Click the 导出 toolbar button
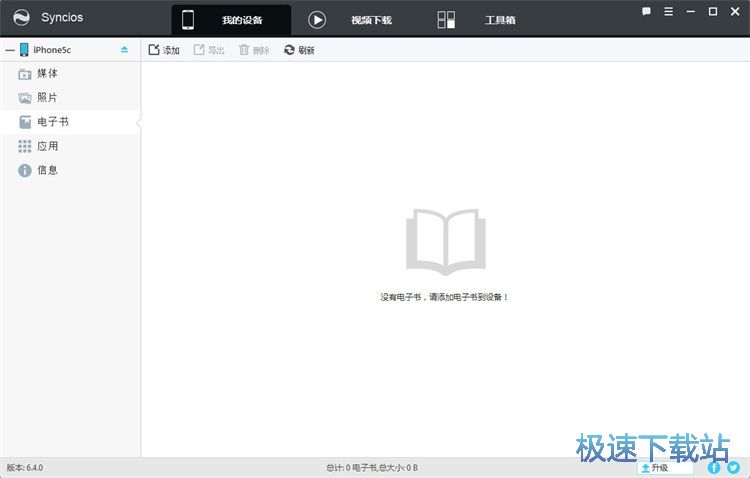 [209, 50]
